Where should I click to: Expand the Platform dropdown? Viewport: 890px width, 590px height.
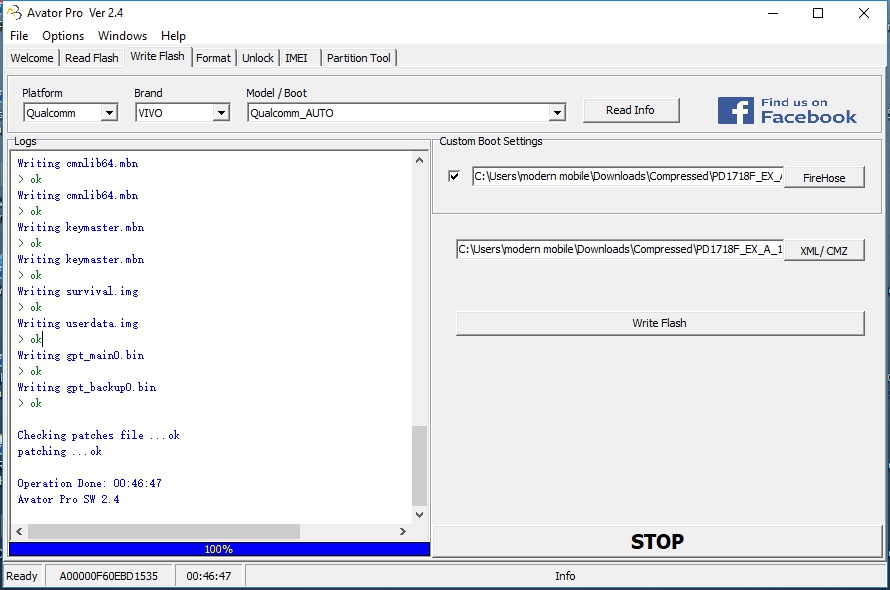pos(109,112)
